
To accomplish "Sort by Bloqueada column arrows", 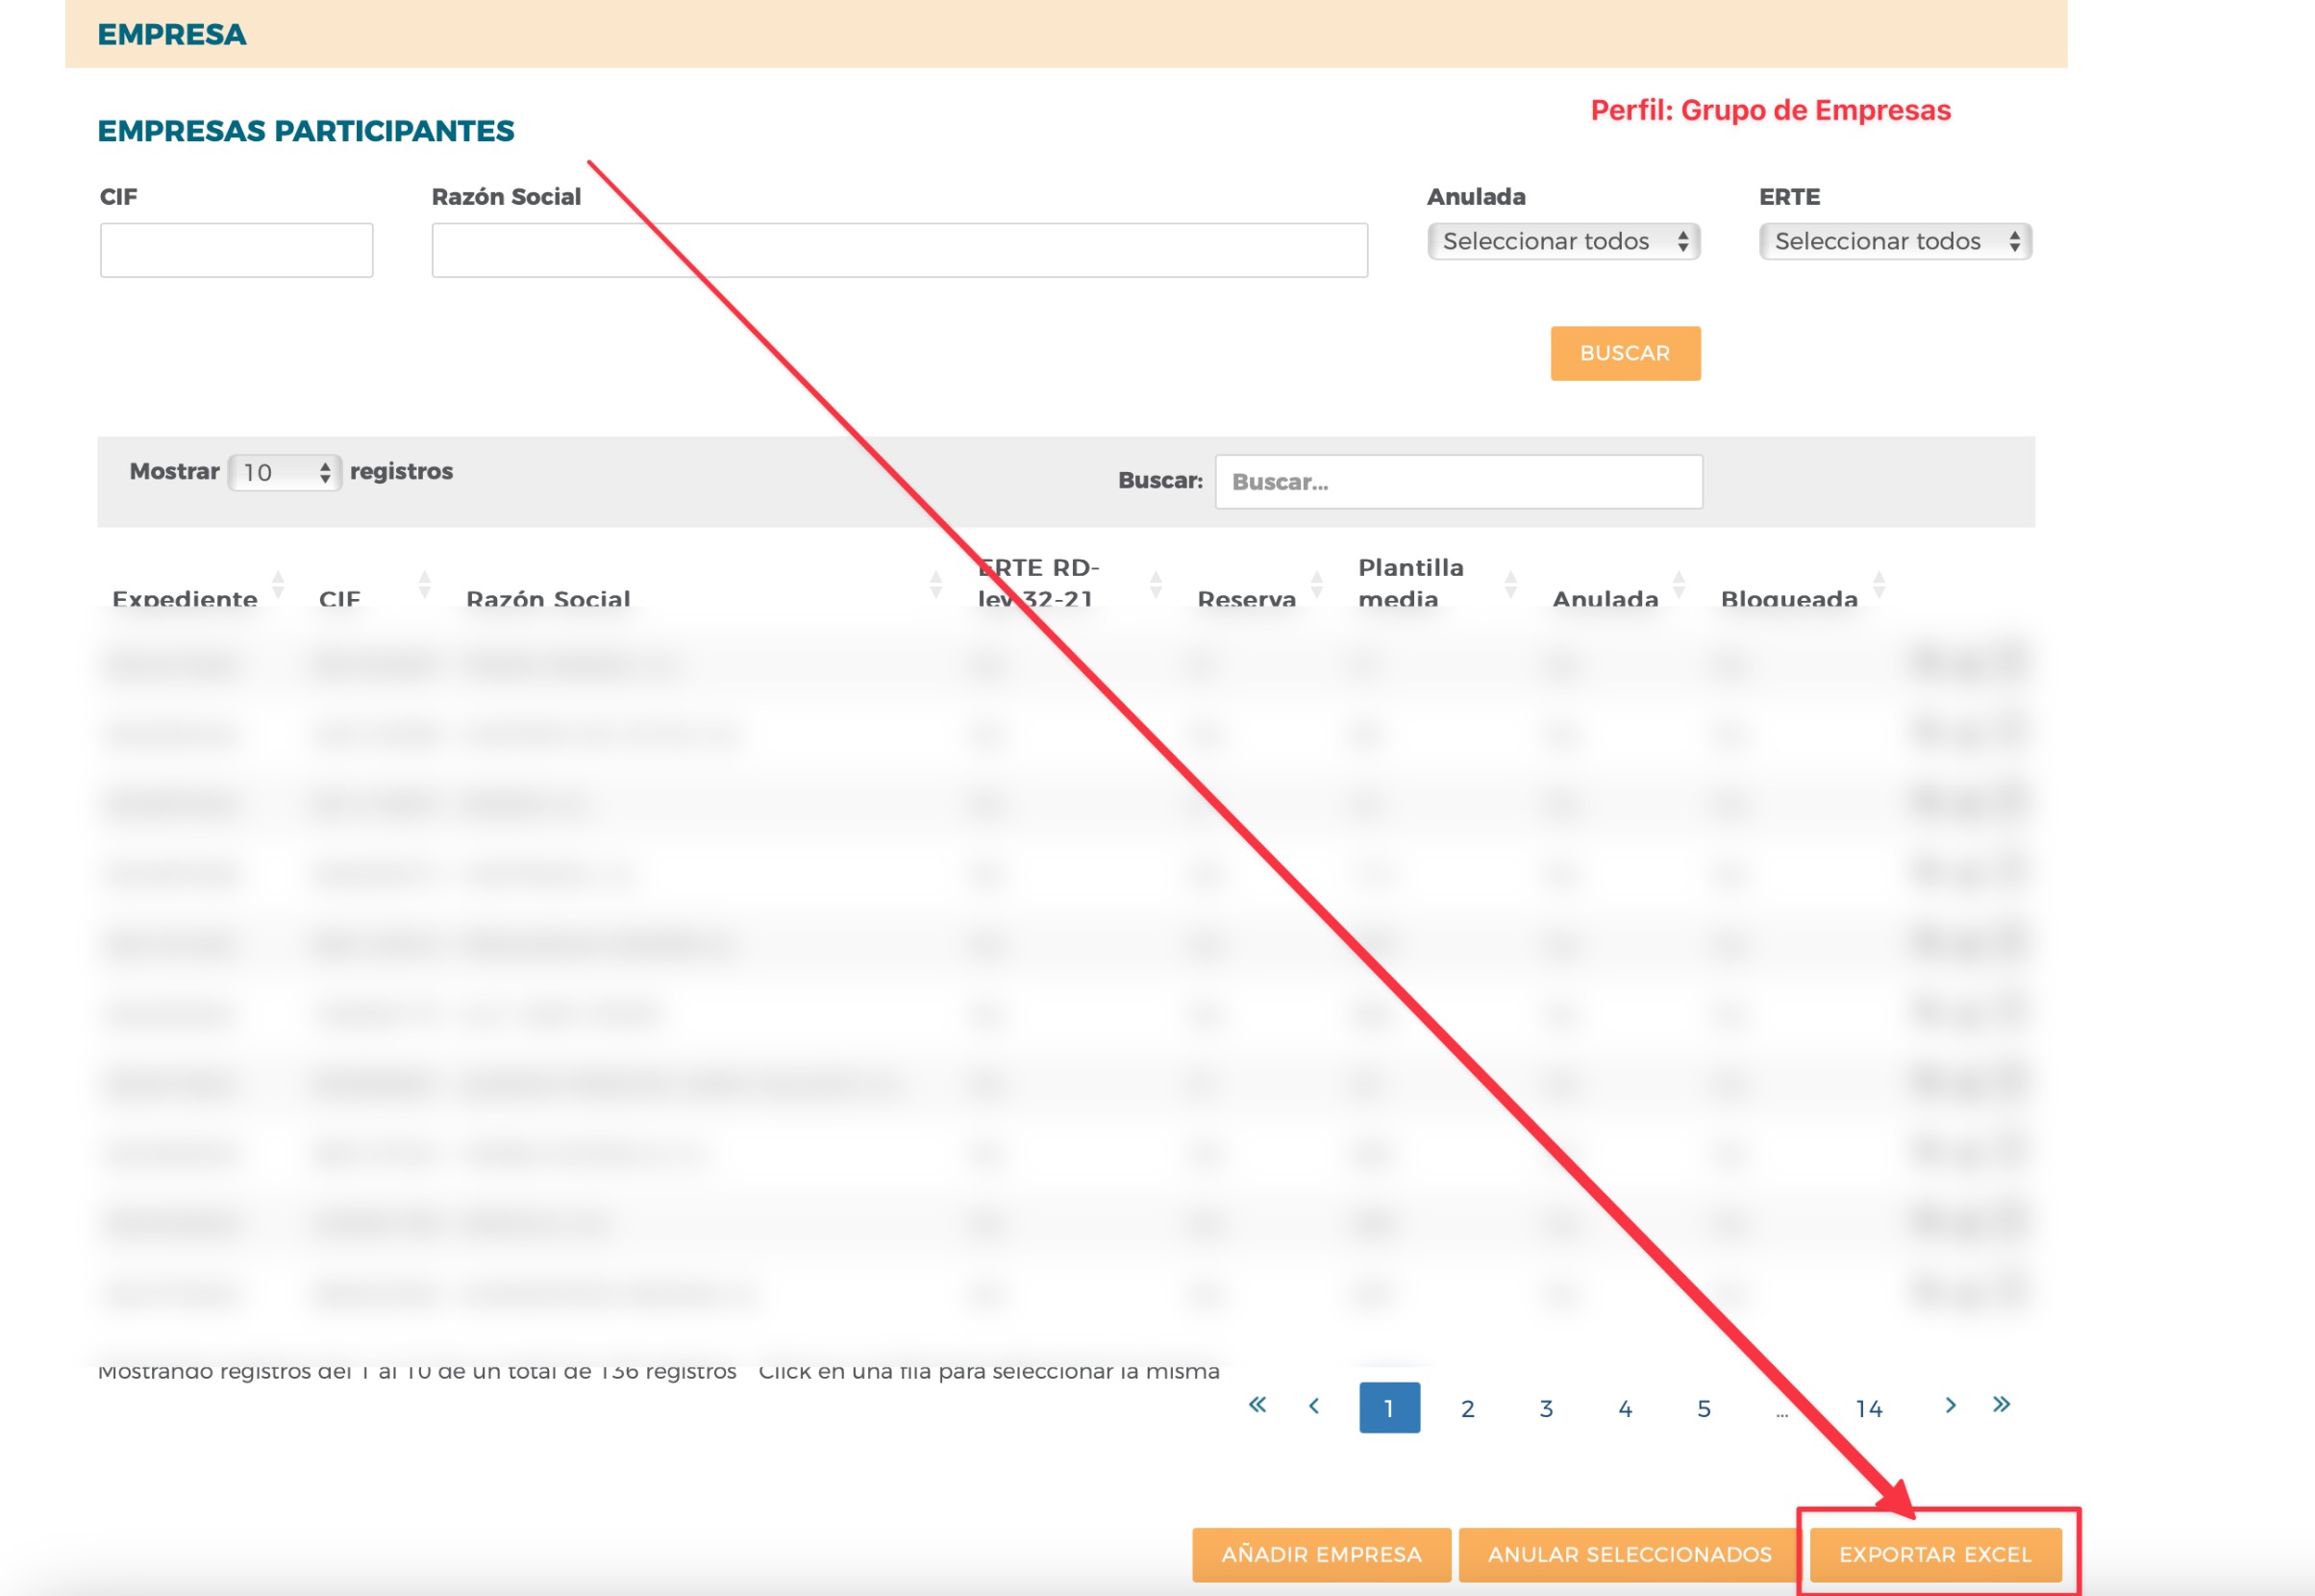I will 1878,584.
